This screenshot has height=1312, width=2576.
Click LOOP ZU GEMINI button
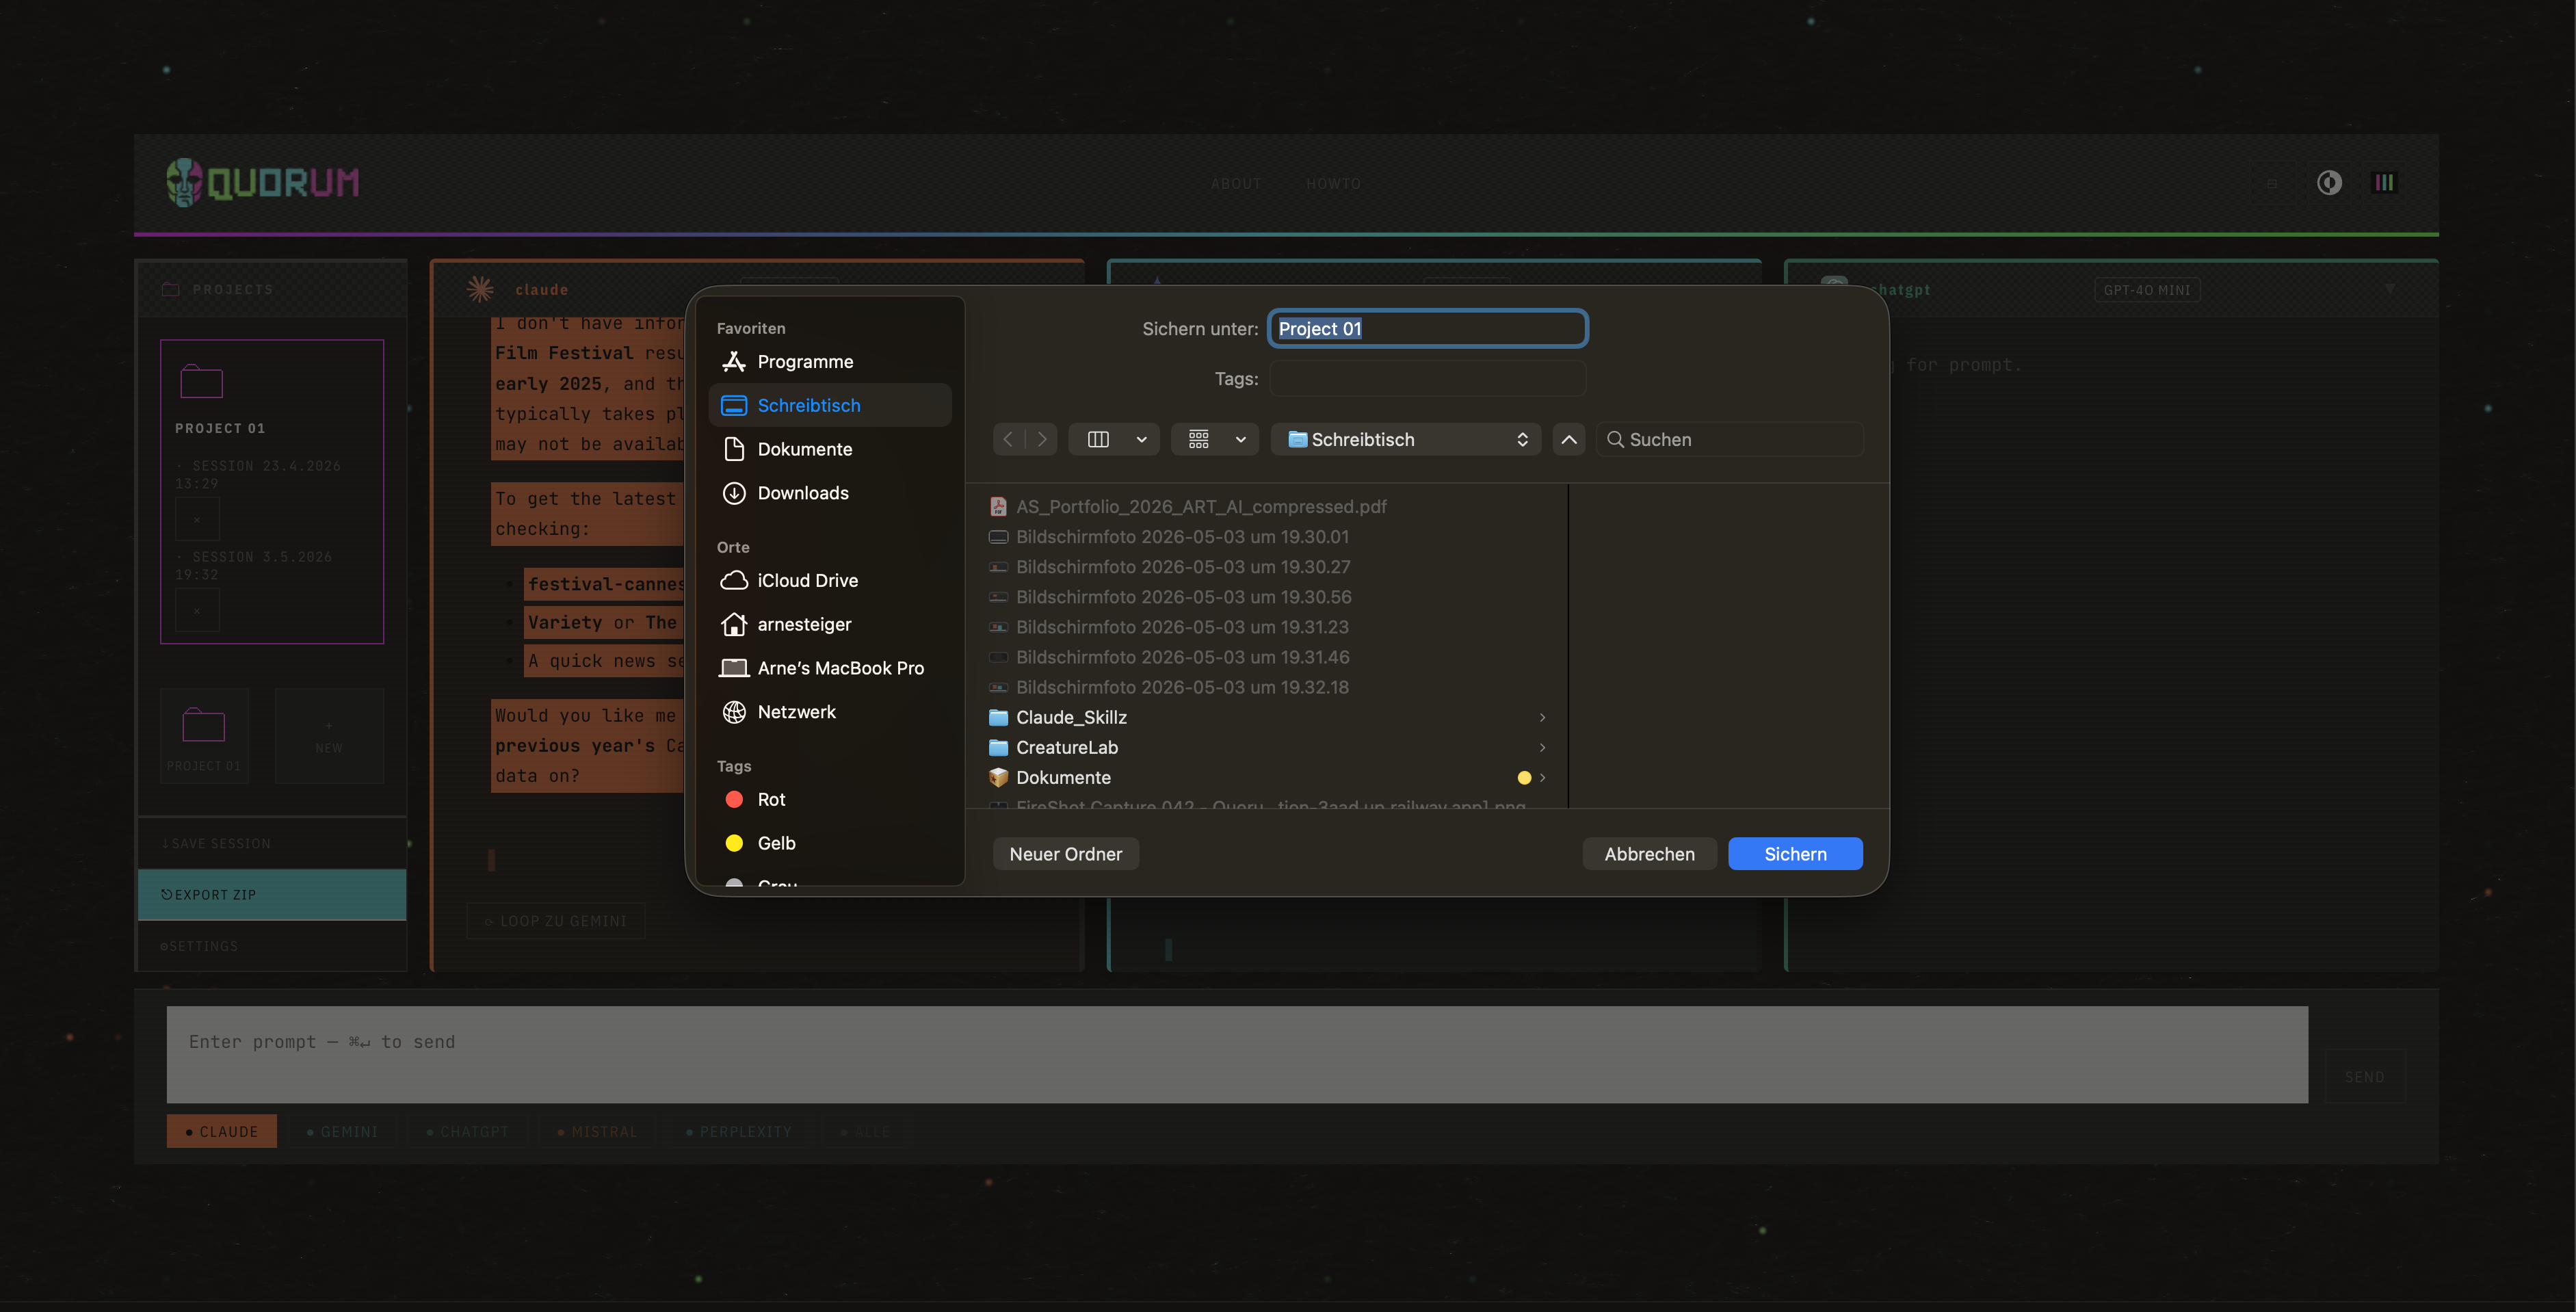[x=556, y=921]
